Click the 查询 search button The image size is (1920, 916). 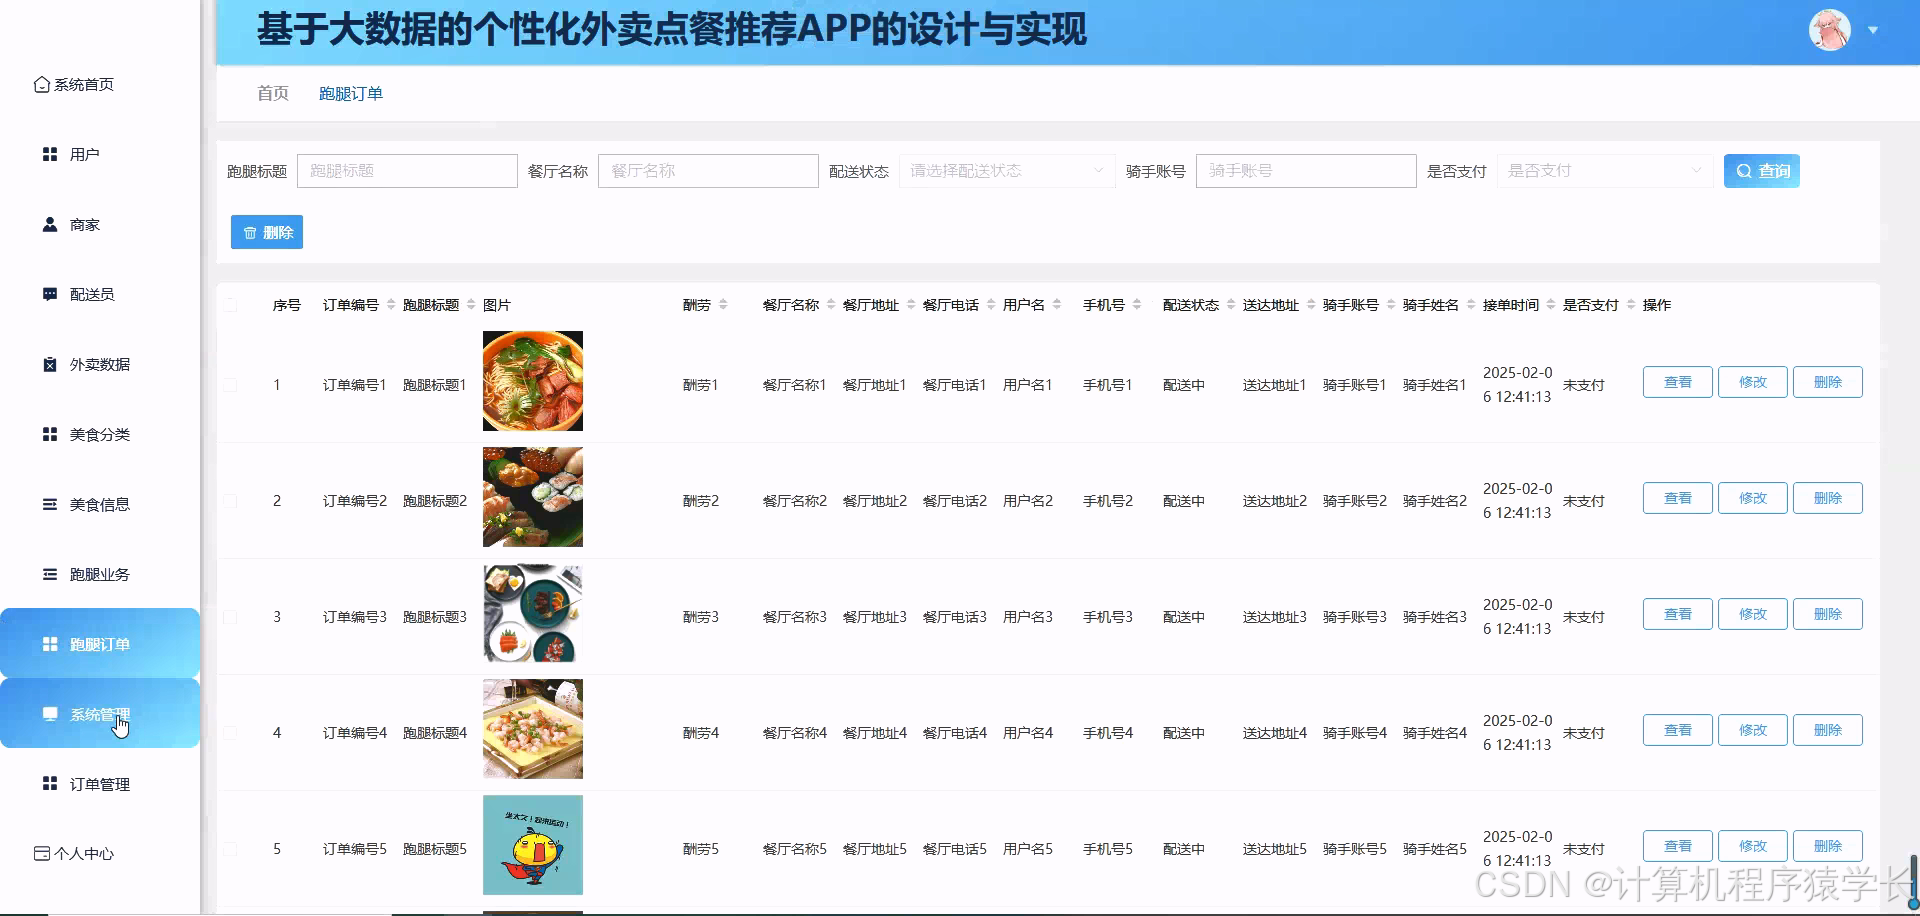[1761, 170]
